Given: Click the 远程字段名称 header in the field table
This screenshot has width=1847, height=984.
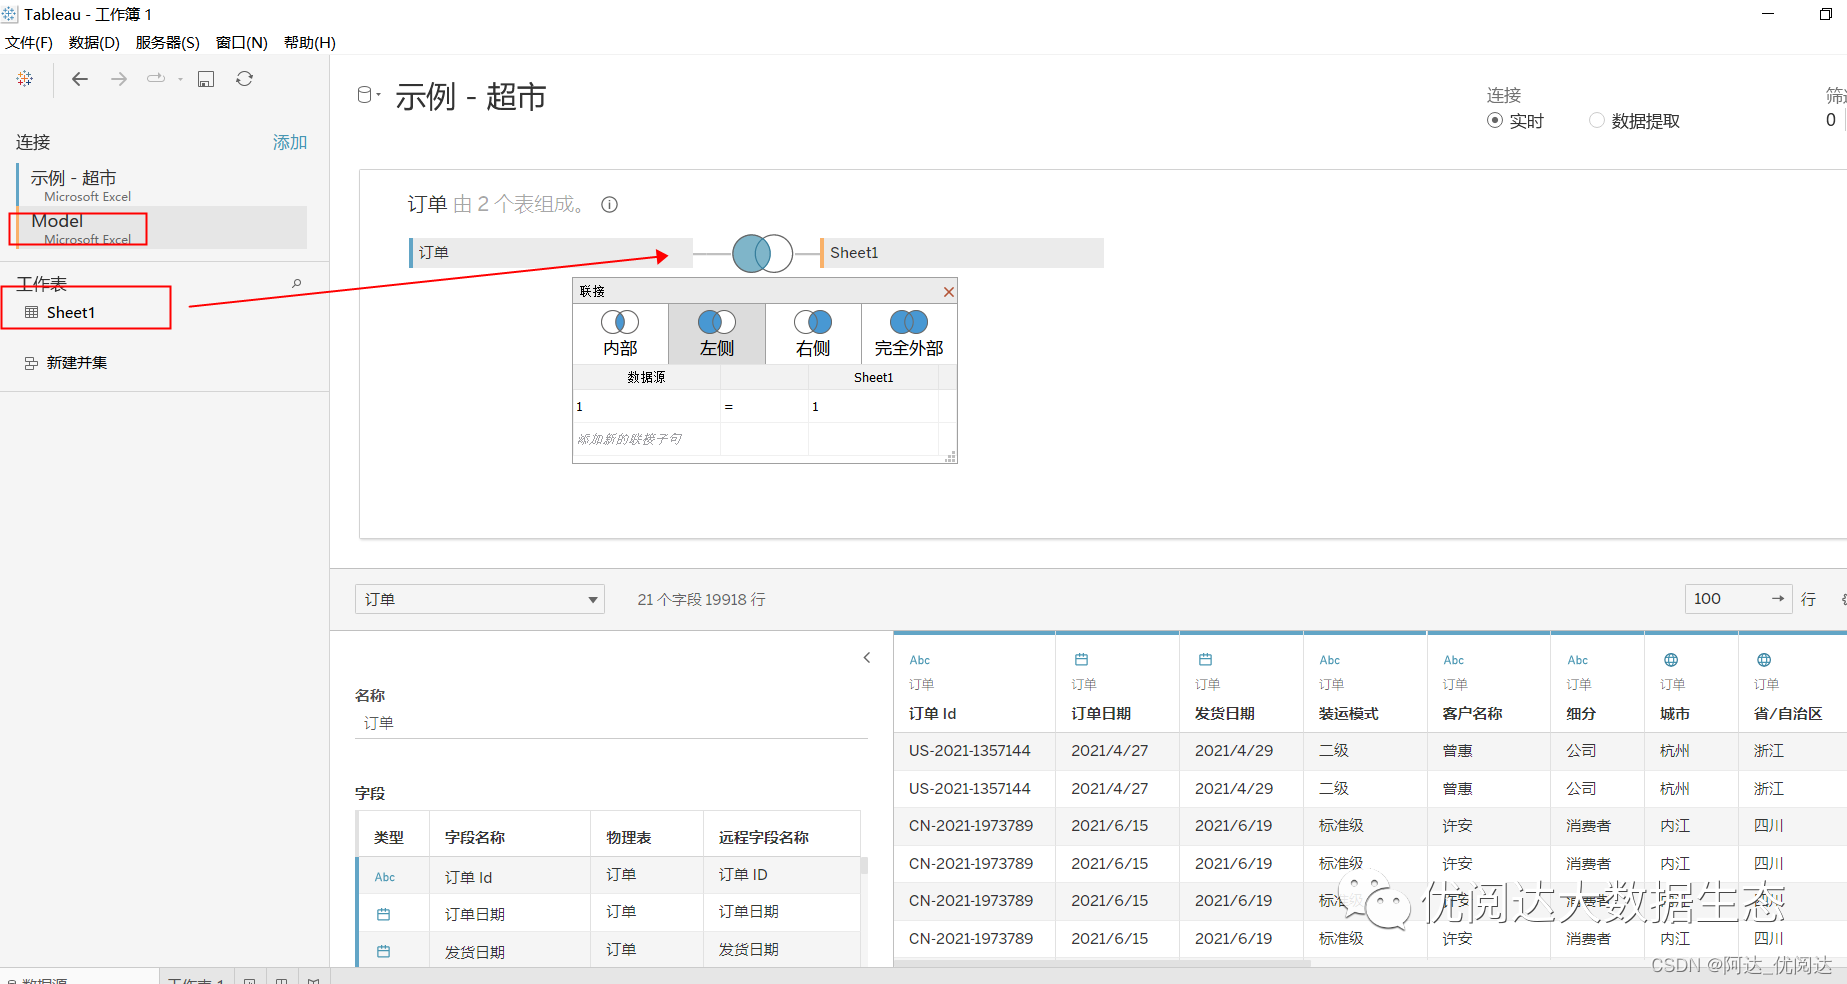Looking at the screenshot, I should coord(764,837).
